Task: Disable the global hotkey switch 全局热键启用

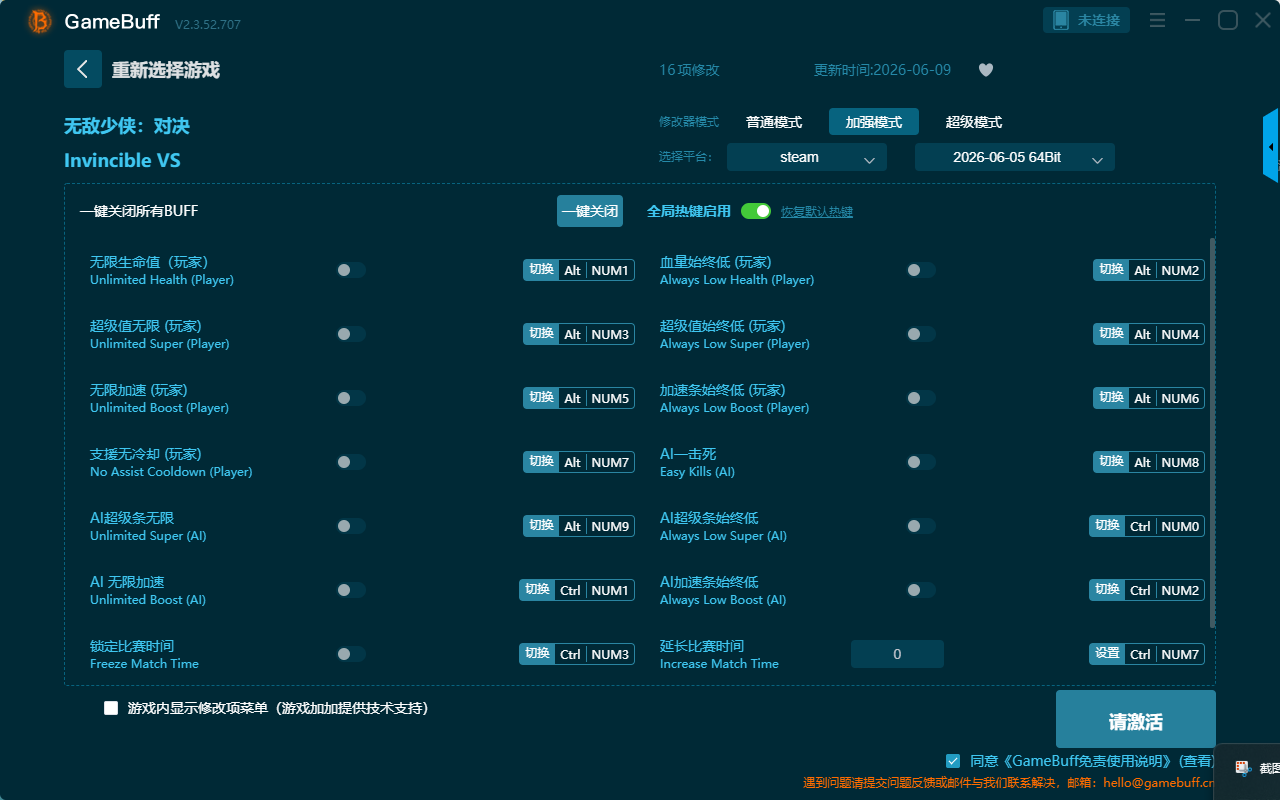Action: pos(756,211)
